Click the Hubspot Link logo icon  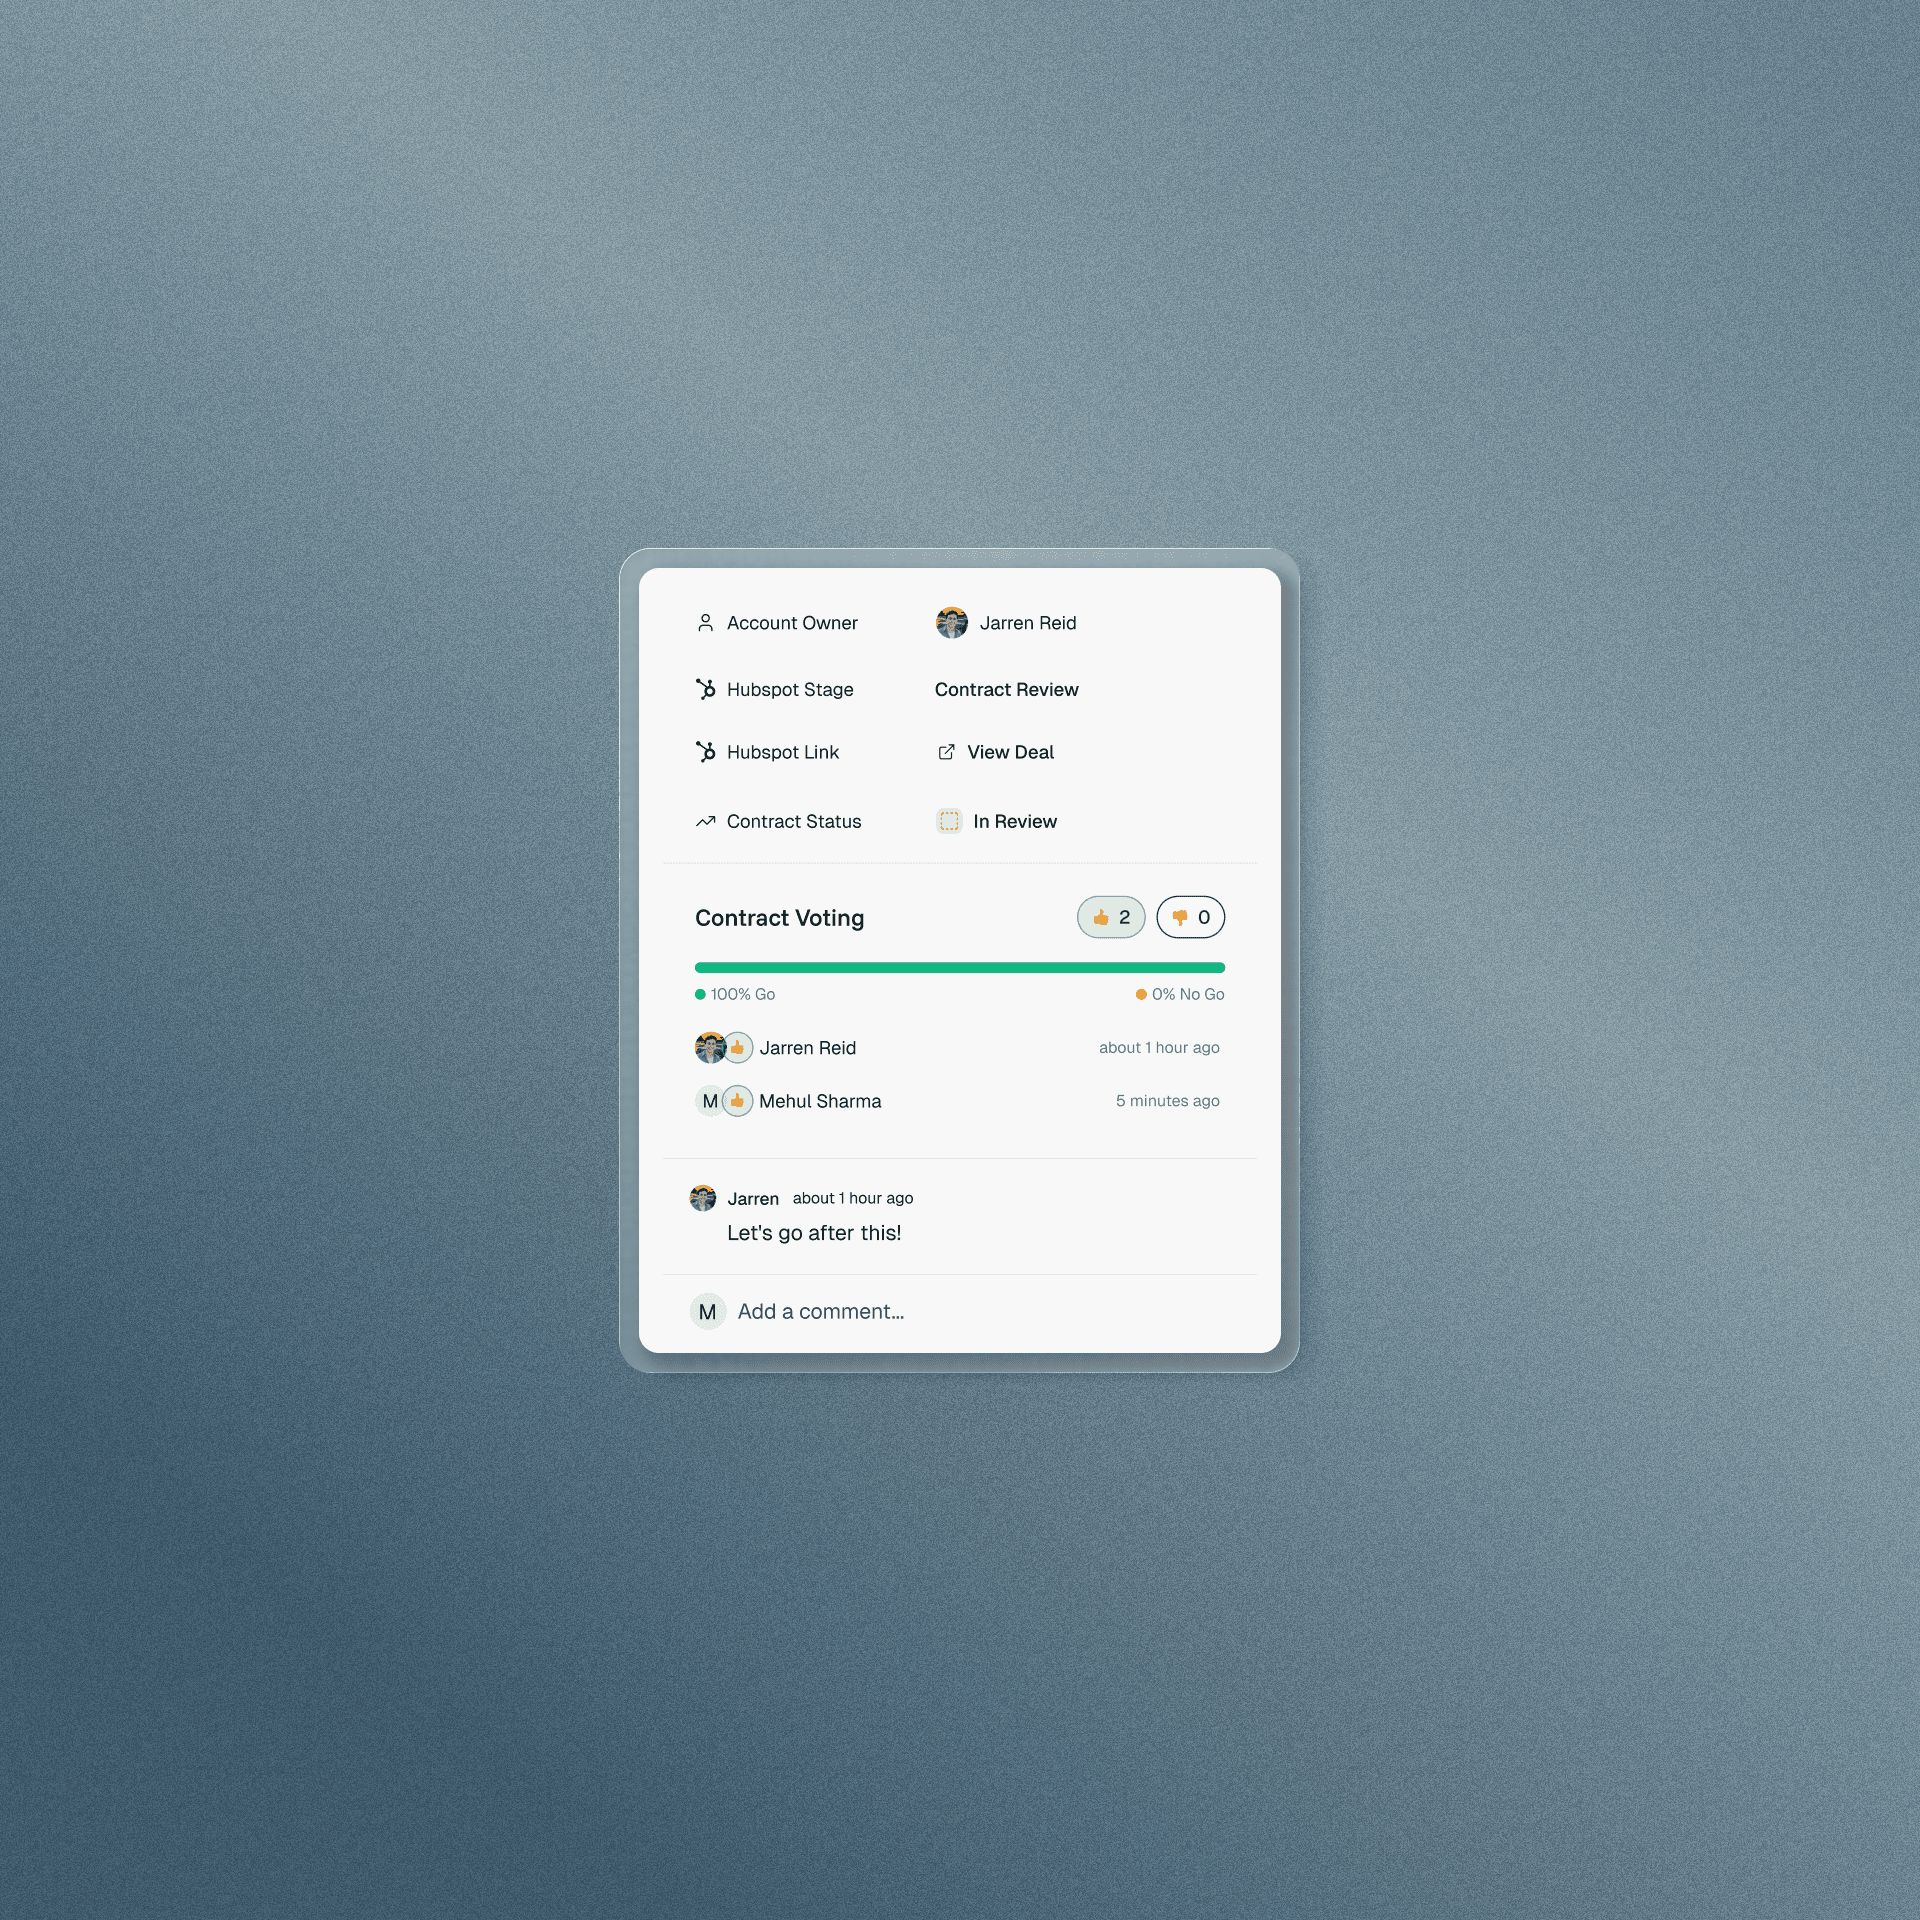pos(706,752)
